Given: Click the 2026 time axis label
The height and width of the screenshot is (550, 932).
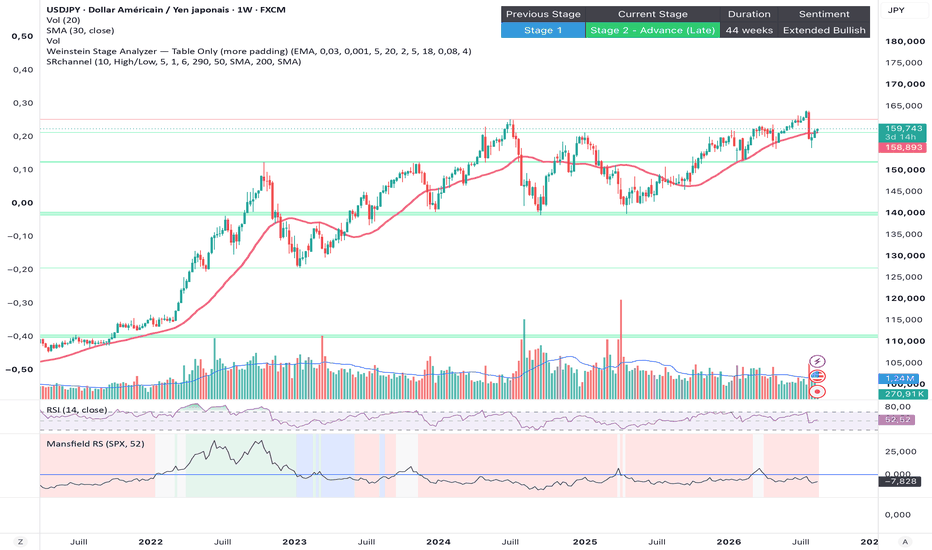Looking at the screenshot, I should (x=729, y=542).
